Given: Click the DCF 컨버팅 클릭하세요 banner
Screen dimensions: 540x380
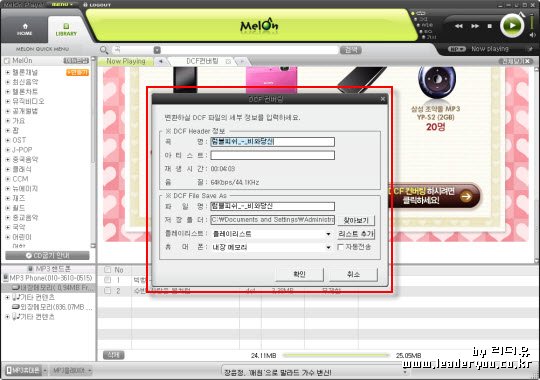Looking at the screenshot, I should tap(434, 196).
